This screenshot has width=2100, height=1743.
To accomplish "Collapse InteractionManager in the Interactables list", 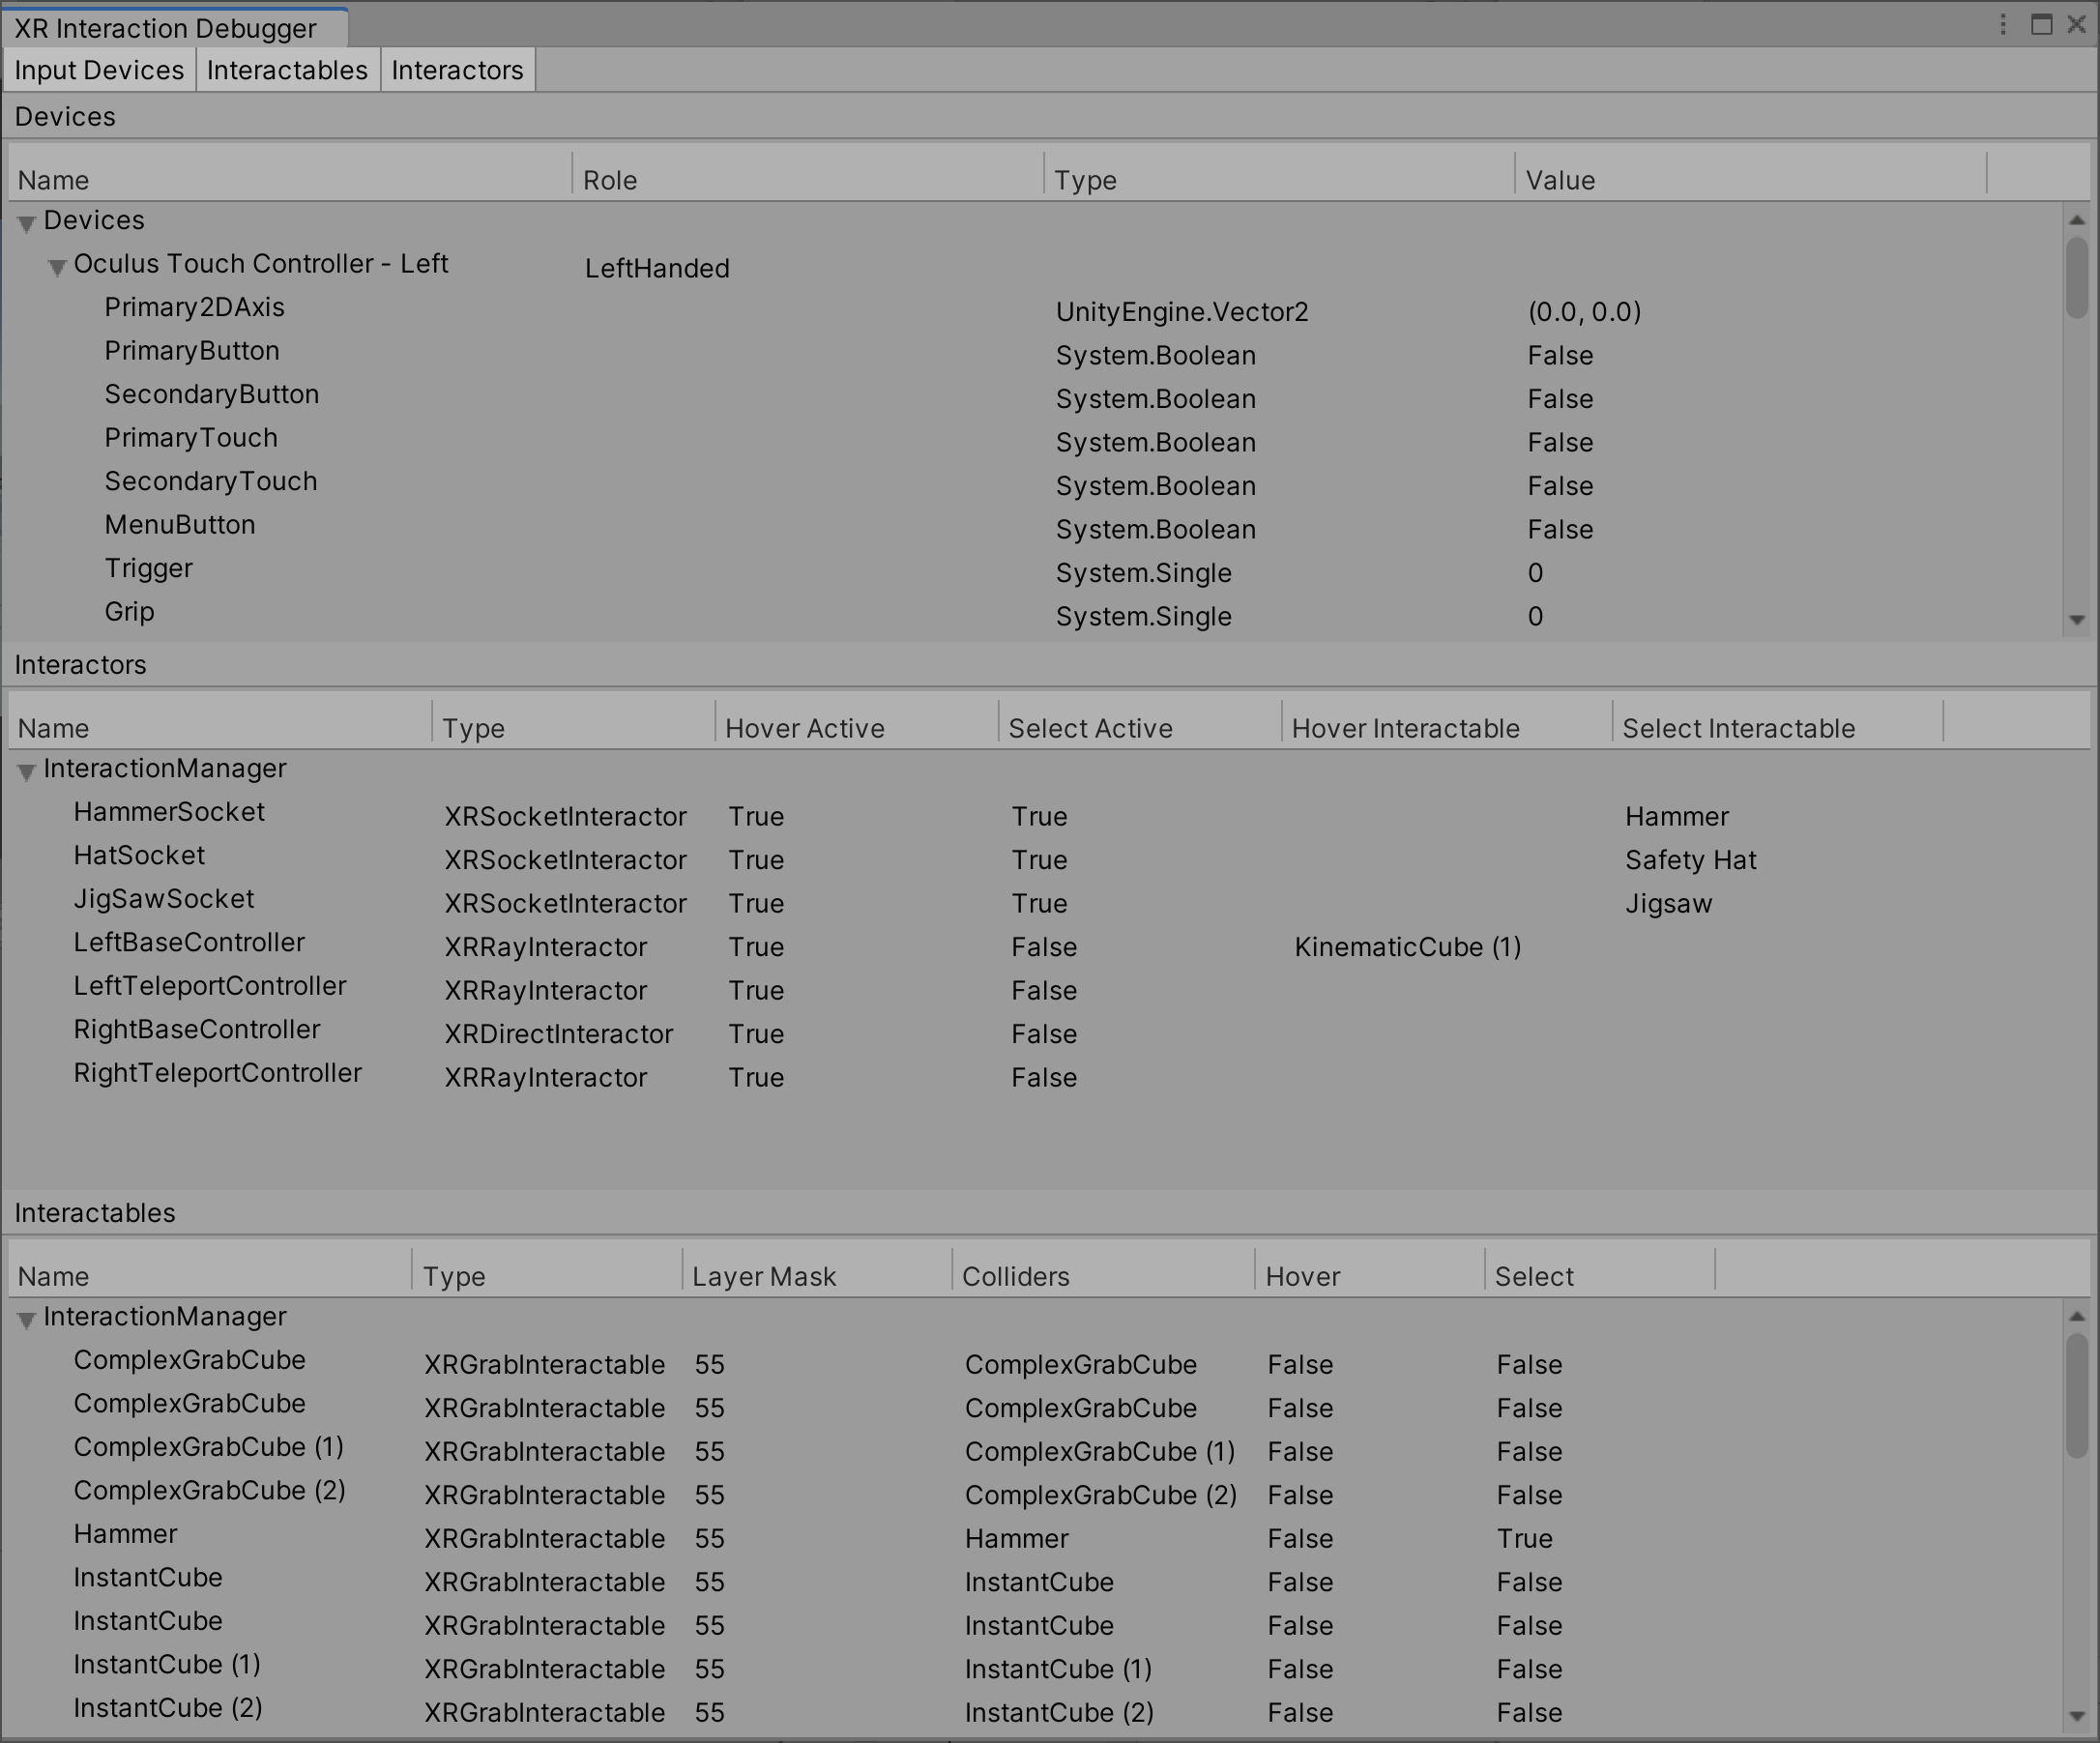I will coord(25,1318).
